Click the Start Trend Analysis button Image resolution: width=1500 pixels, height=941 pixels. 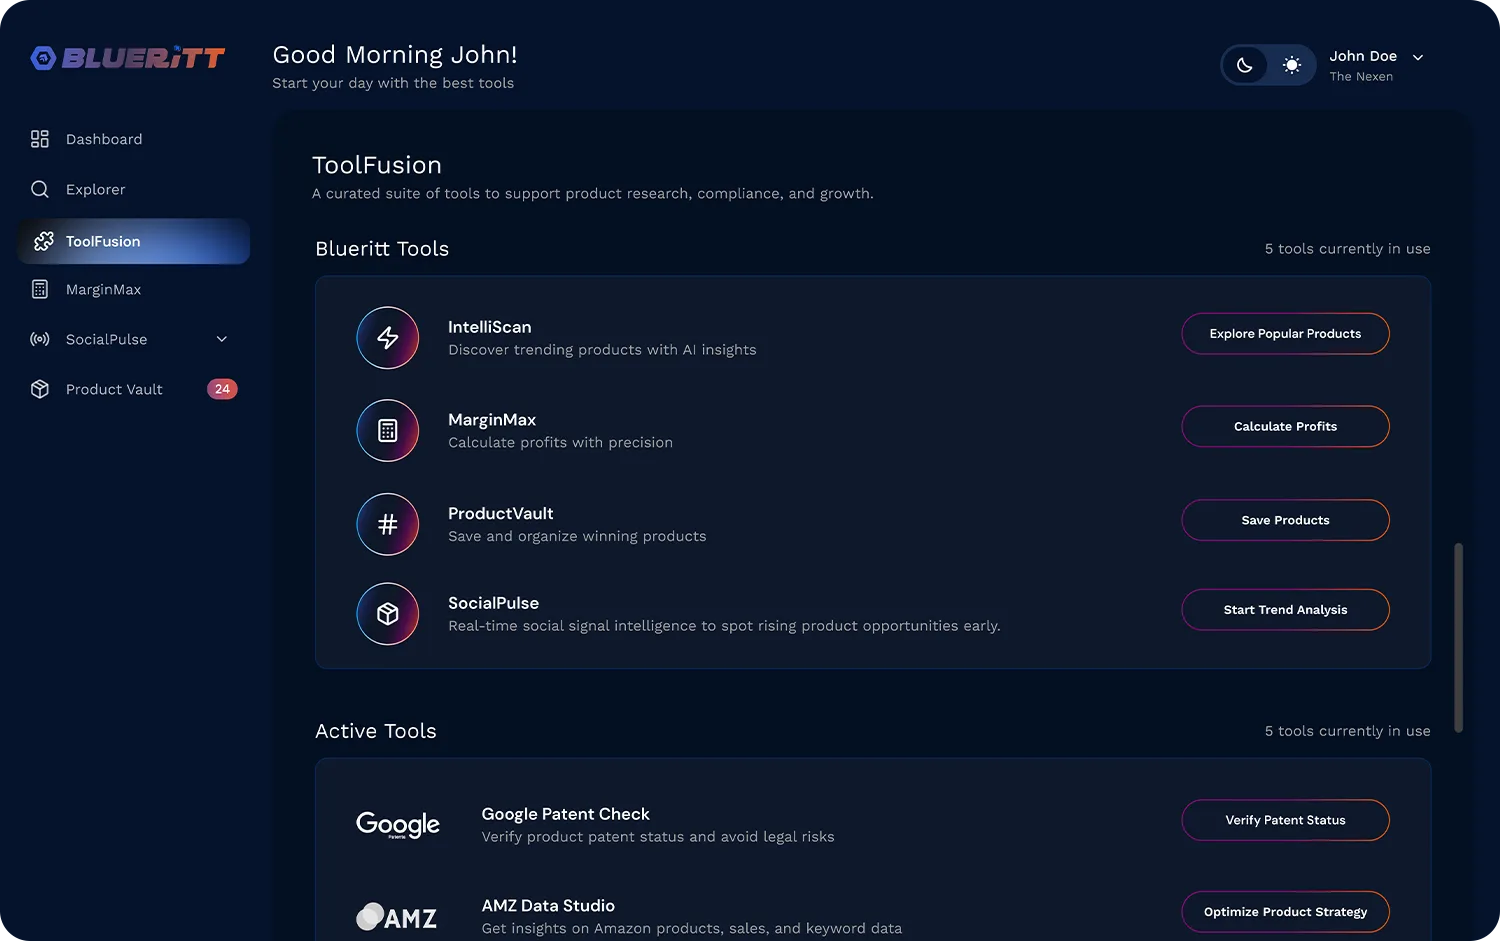click(1285, 610)
